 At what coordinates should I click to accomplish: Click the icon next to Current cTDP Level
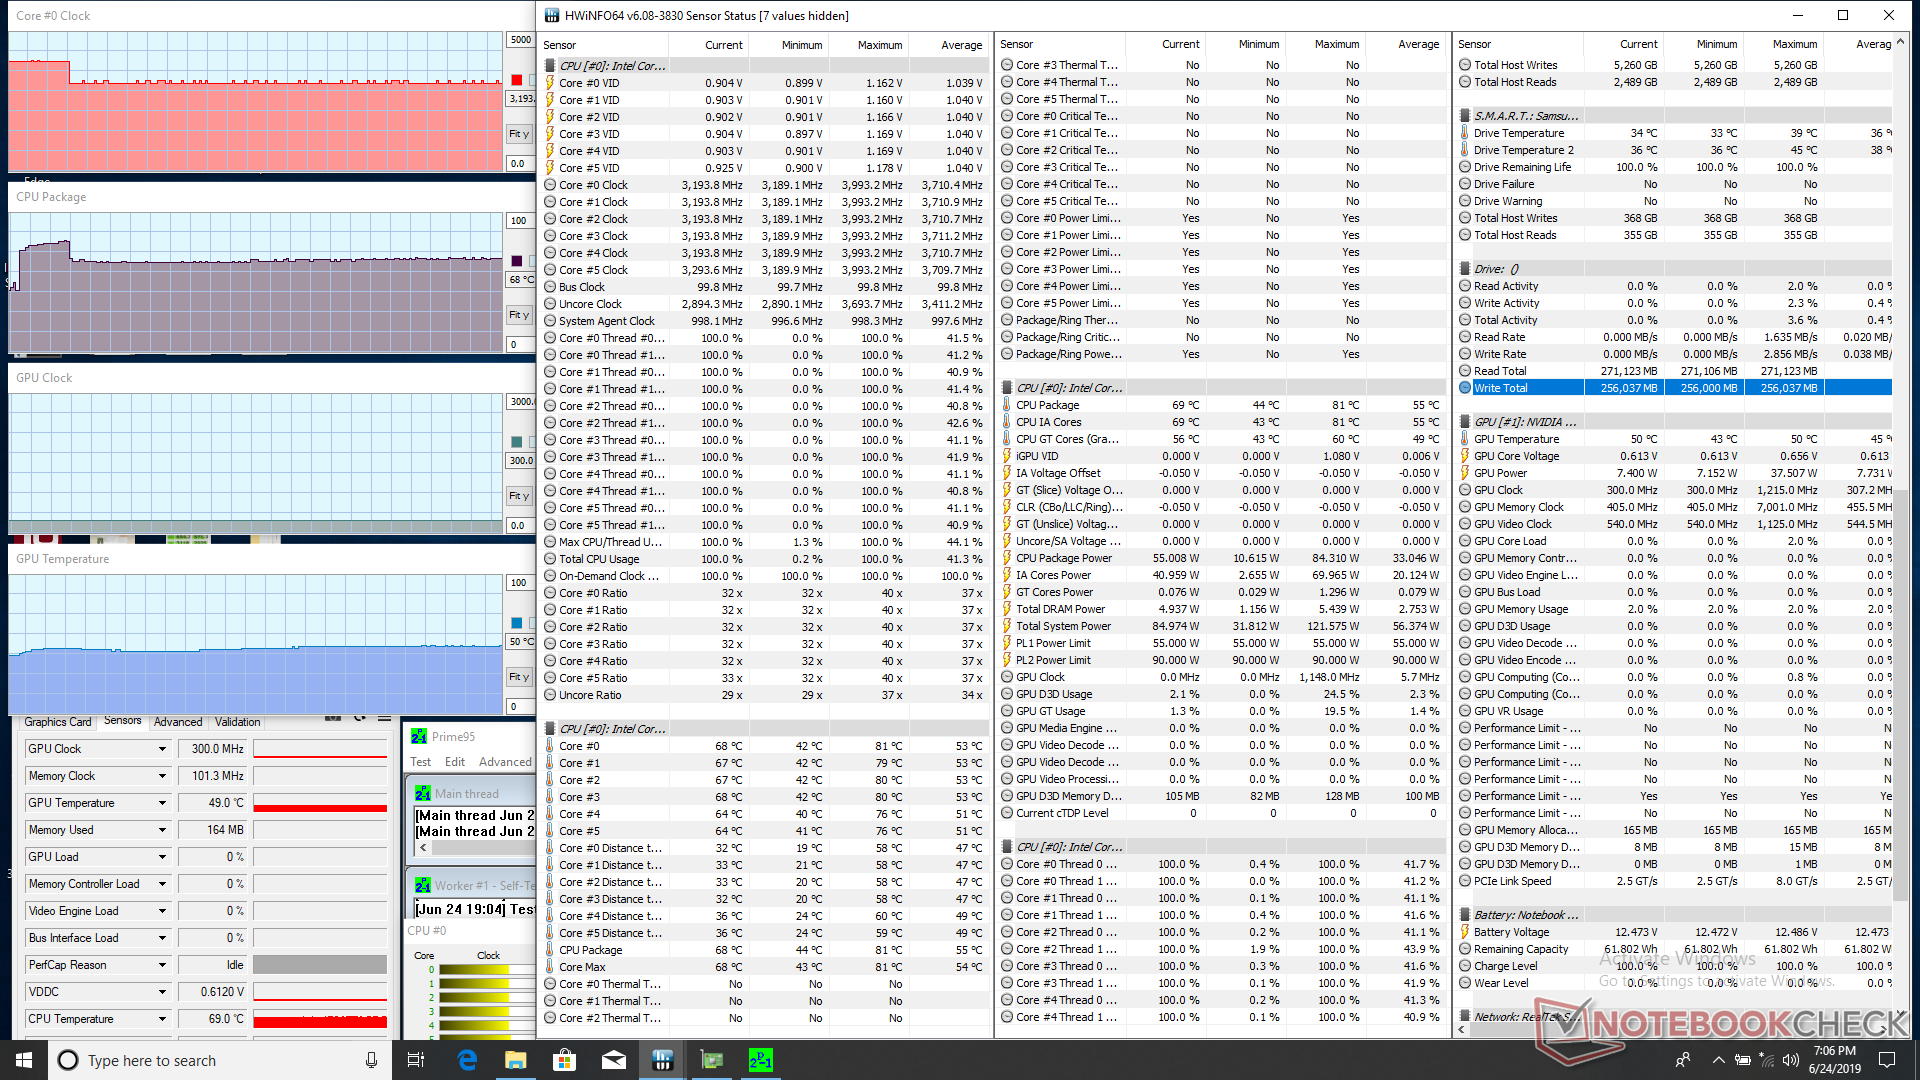coord(1007,813)
